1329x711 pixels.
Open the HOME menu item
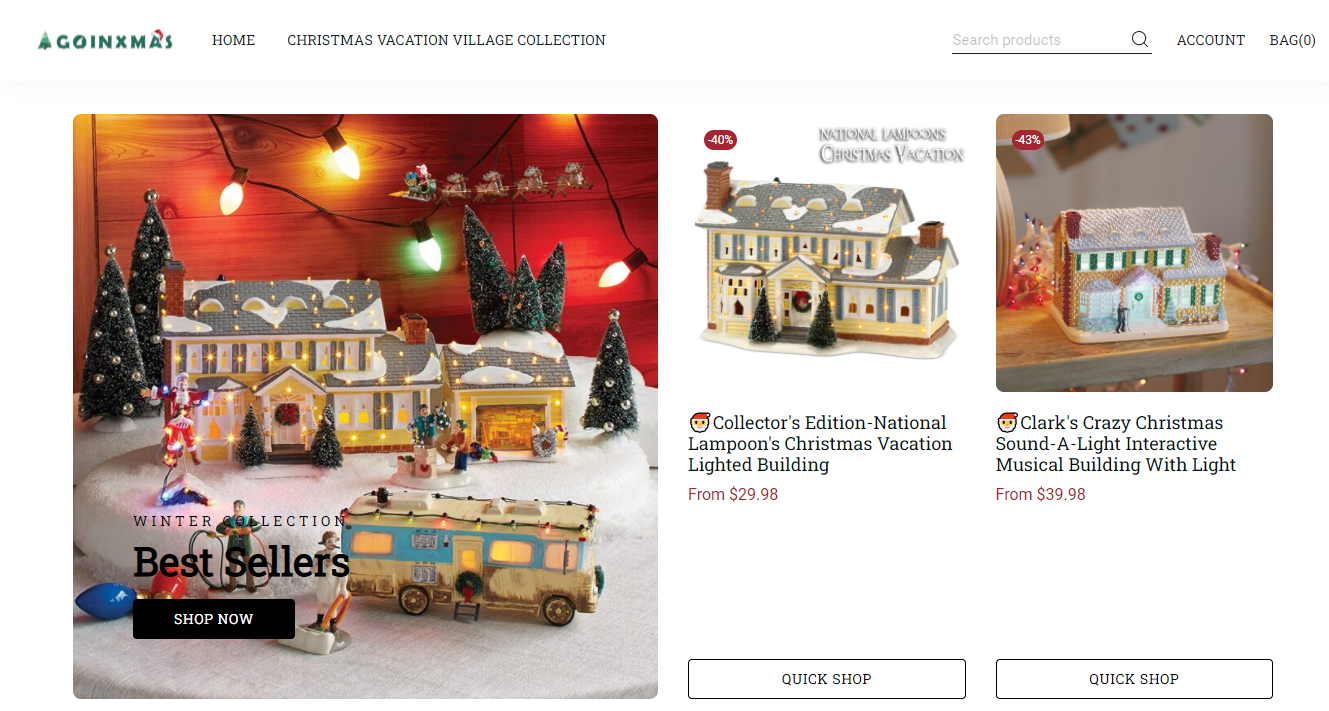click(x=234, y=40)
